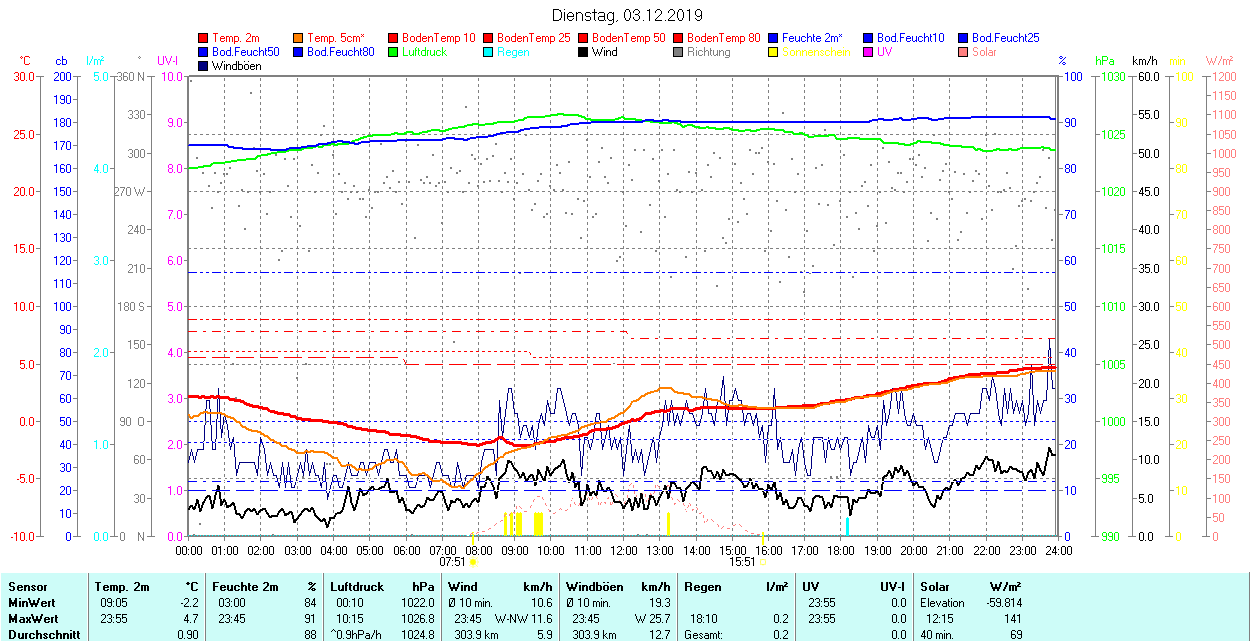The height and width of the screenshot is (641, 1250).
Task: Click the 15:51 sunset time marker
Action: pos(741,562)
